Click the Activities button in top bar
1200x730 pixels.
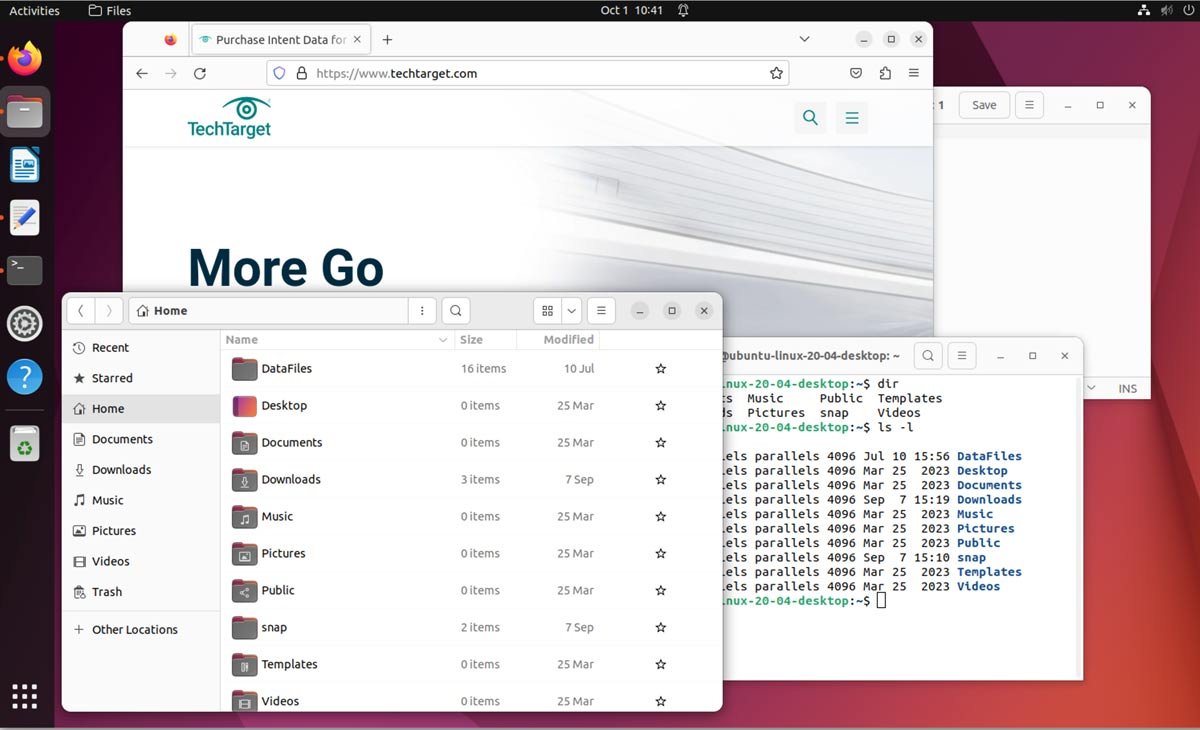pos(34,10)
